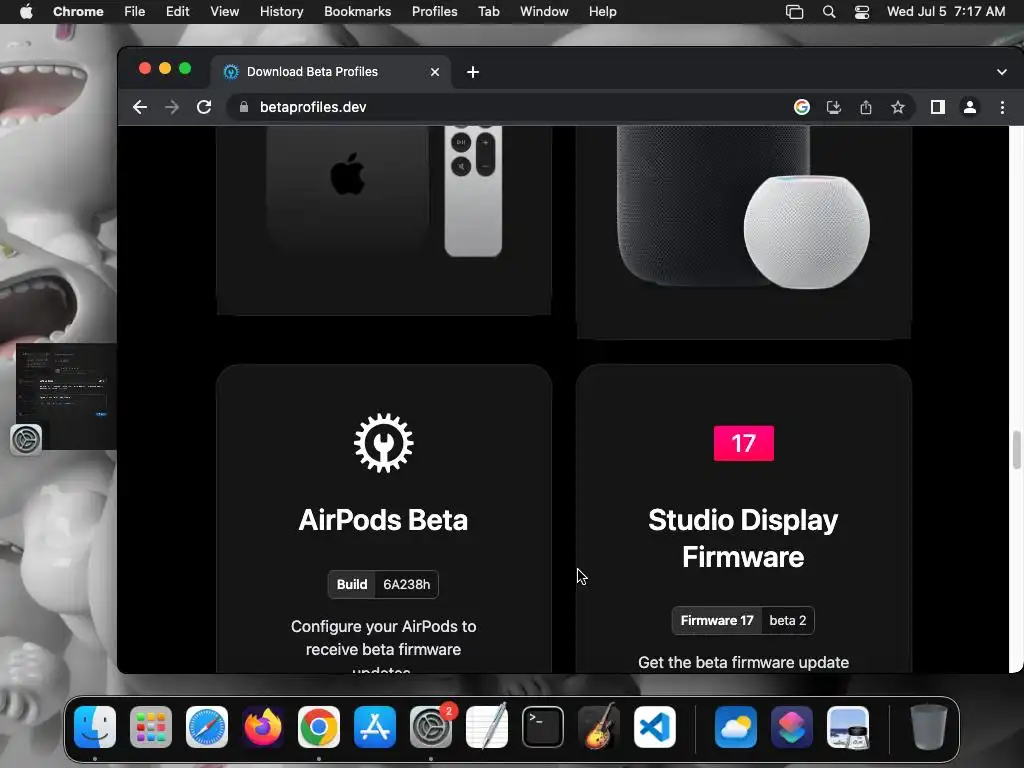
Task: Open Control Center in menu bar
Action: coord(862,12)
